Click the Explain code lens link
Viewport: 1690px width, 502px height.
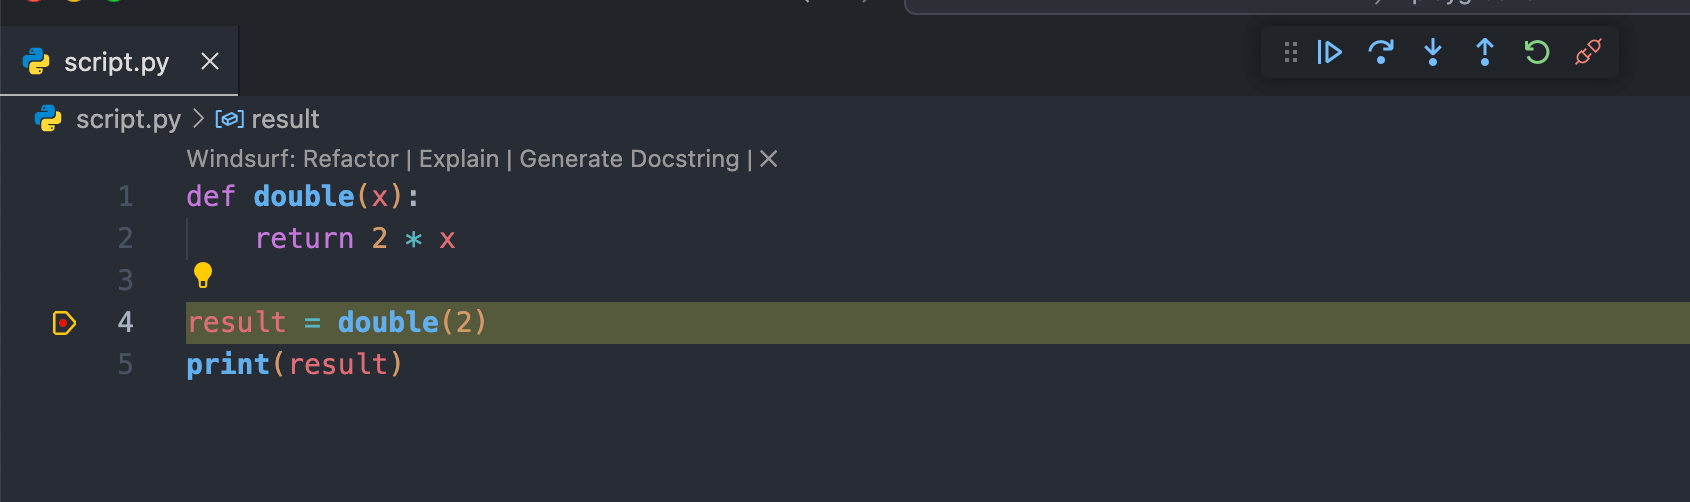point(459,159)
